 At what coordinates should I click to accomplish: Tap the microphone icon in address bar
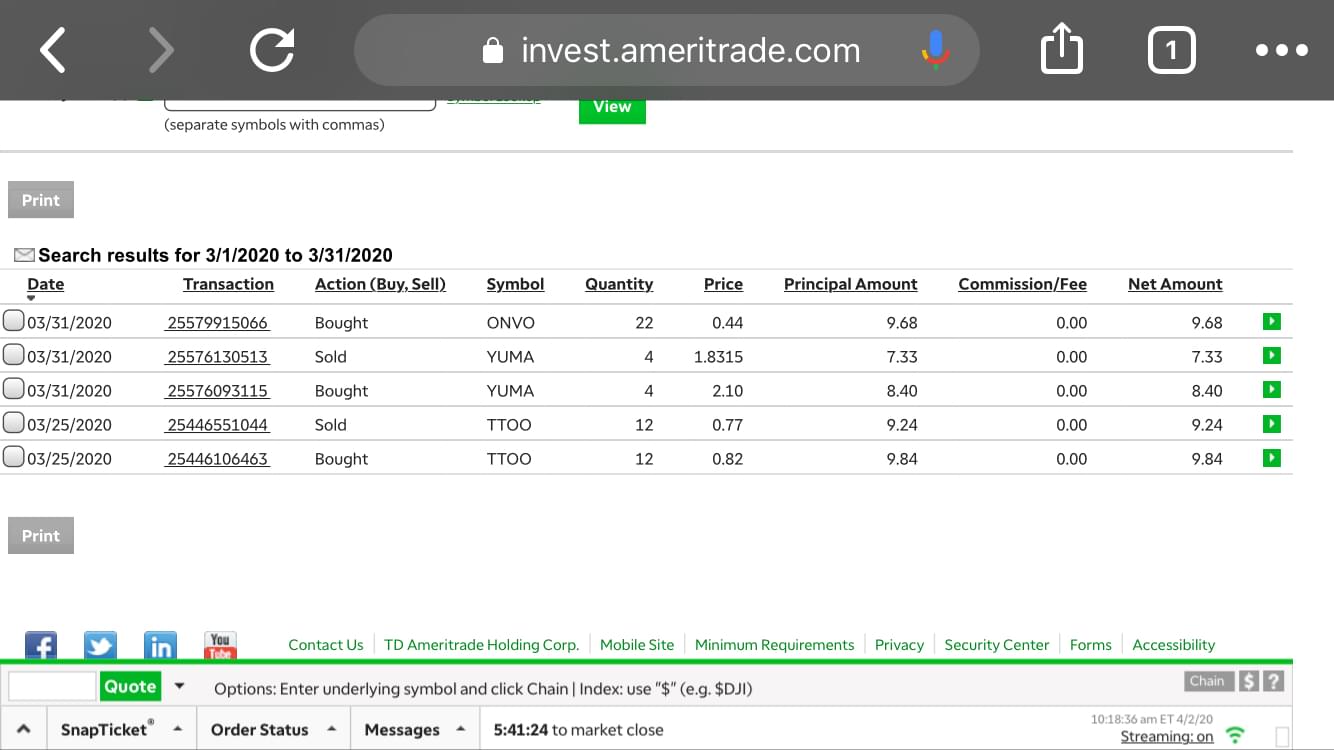click(935, 50)
